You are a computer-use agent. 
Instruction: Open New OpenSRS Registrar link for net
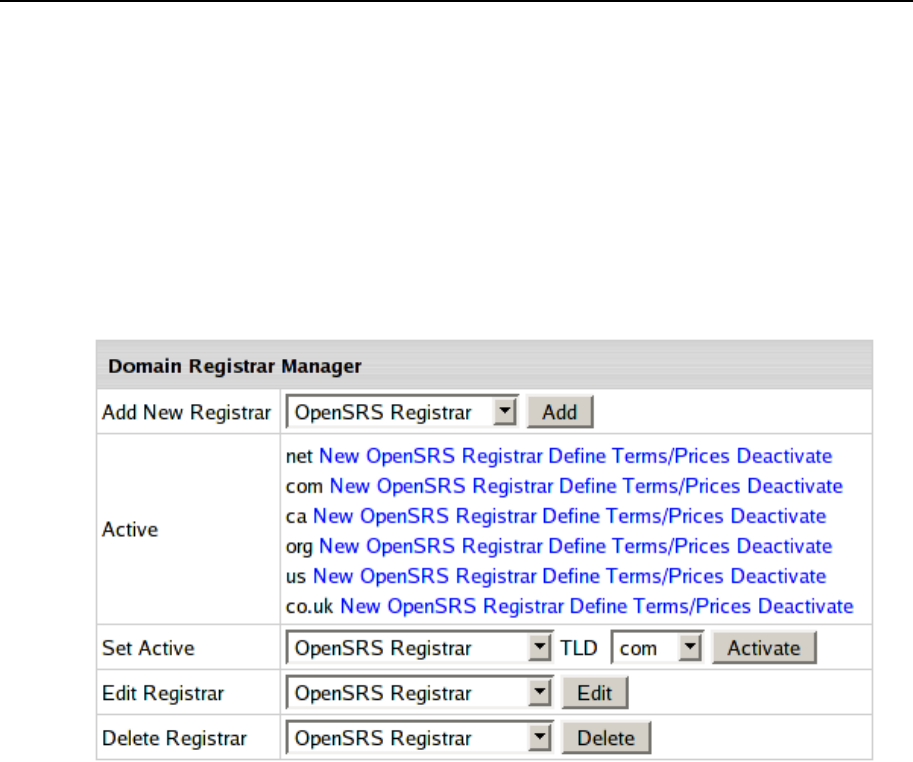click(x=431, y=456)
